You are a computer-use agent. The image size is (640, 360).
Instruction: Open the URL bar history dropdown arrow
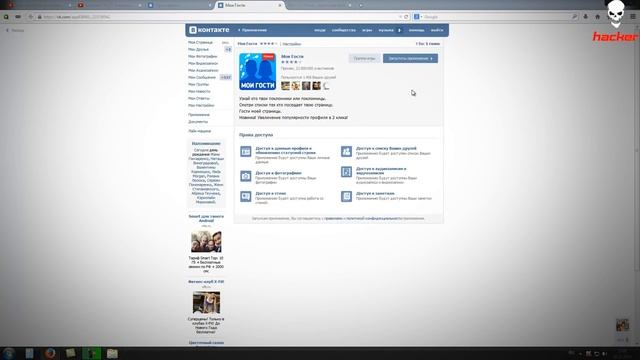point(400,17)
